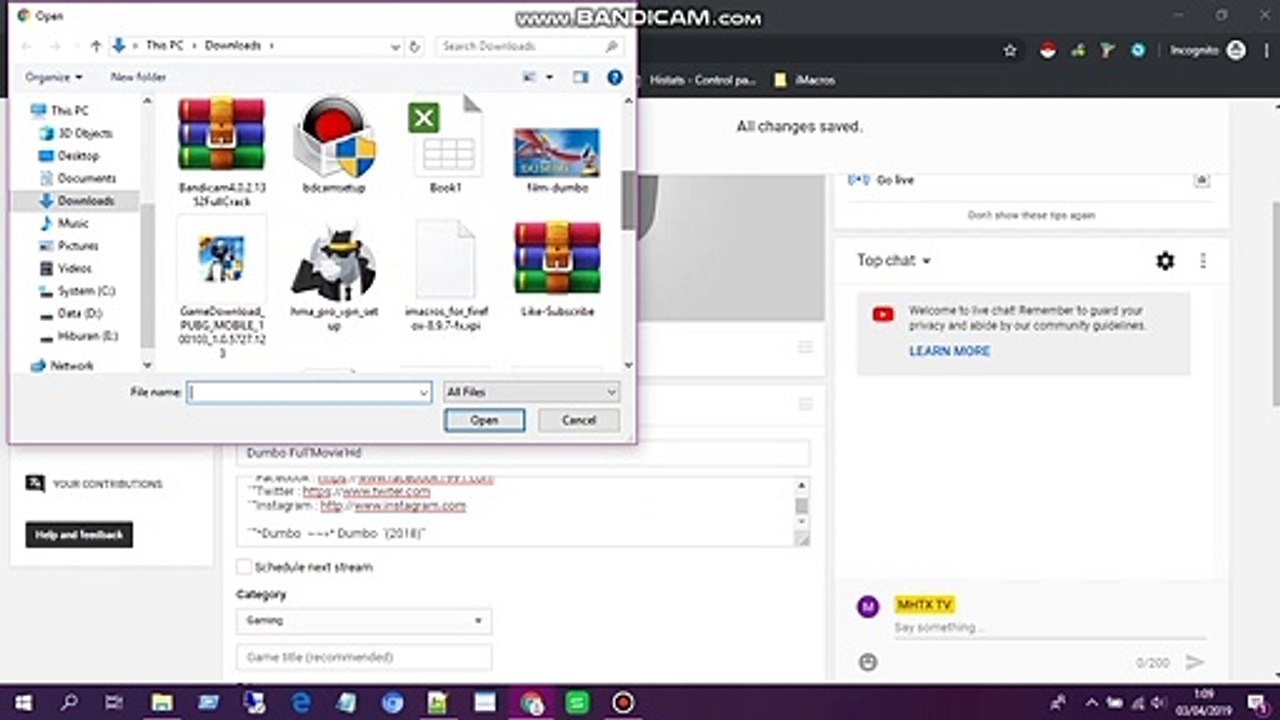Click the Up one level arrow in dialog

click(x=96, y=46)
